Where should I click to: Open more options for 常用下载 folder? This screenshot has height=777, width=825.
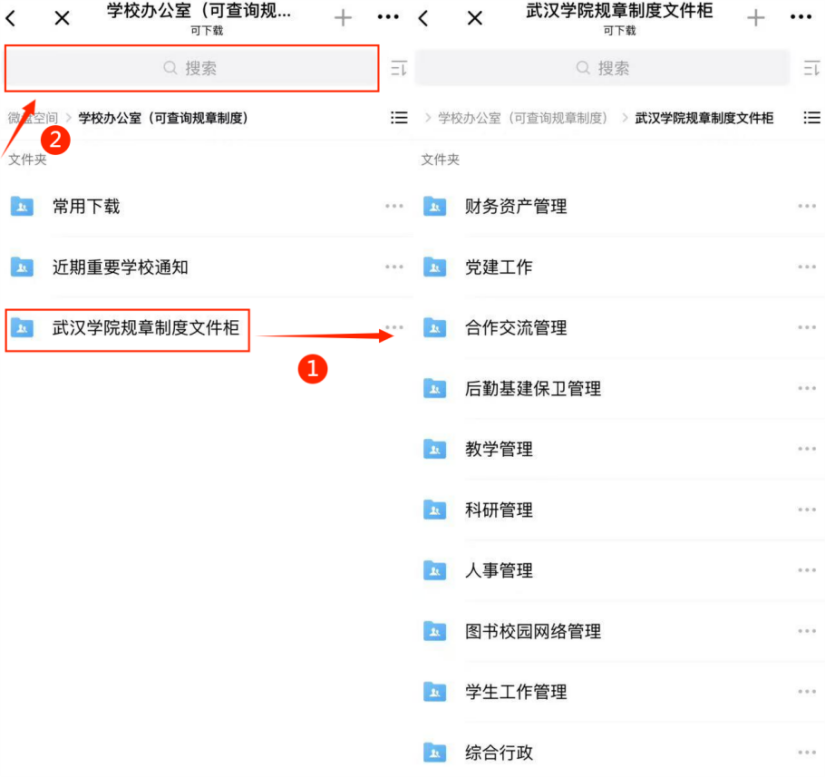click(x=394, y=206)
